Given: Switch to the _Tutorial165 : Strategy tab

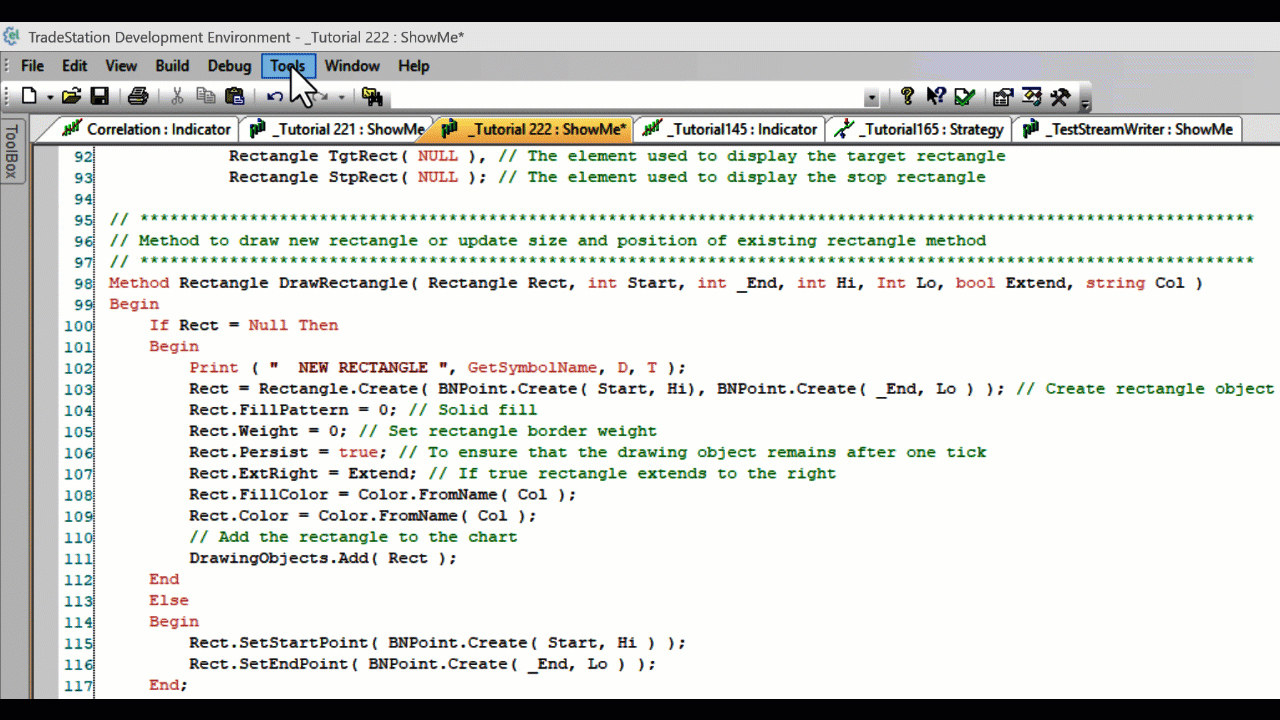Looking at the screenshot, I should (920, 129).
